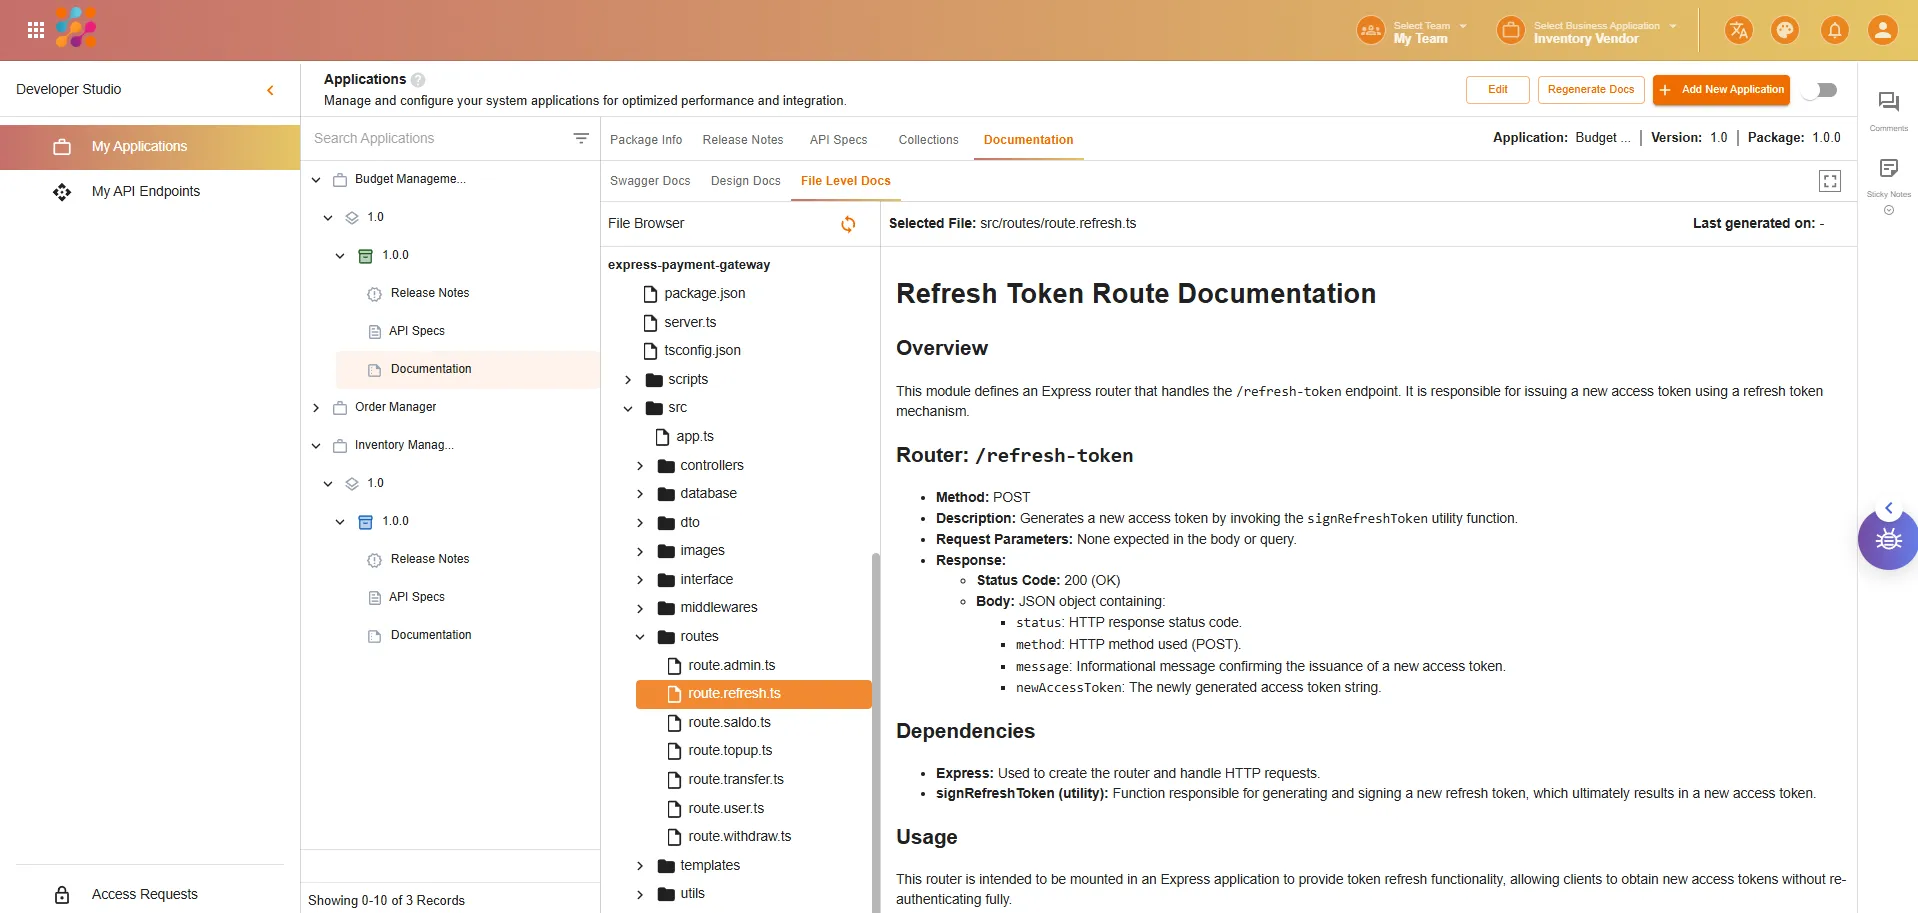Click the Add New Application button
The image size is (1918, 913).
pyautogui.click(x=1721, y=90)
